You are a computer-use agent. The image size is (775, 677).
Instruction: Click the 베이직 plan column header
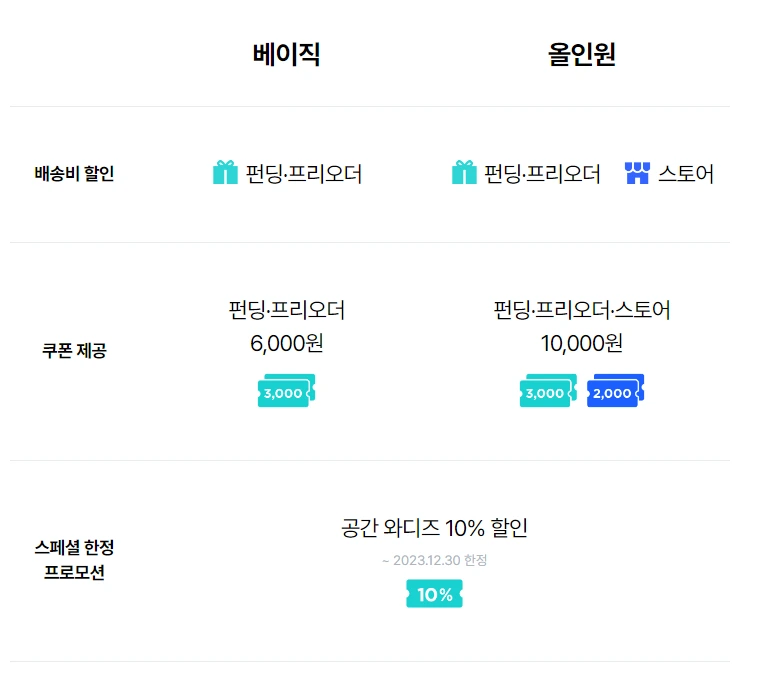coord(286,54)
